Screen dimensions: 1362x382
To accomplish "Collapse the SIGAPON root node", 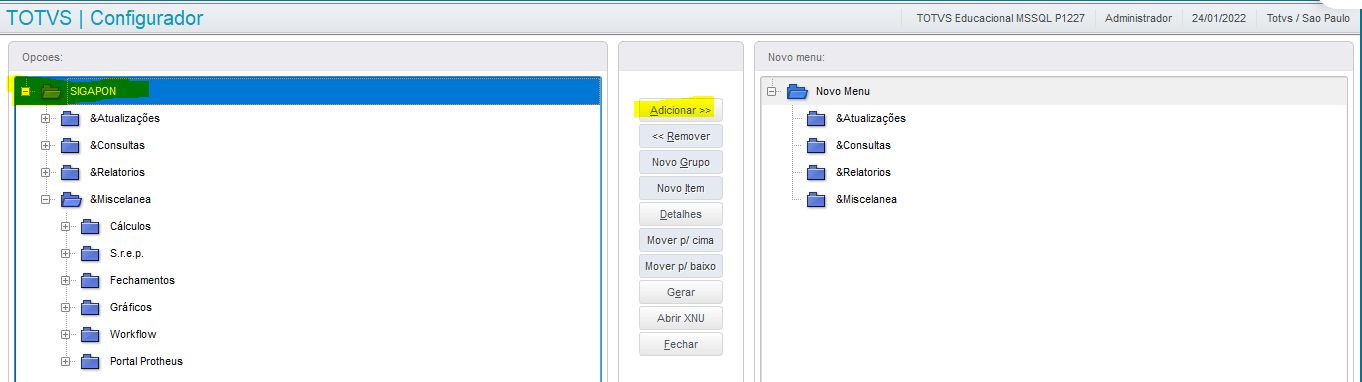I will (26, 91).
